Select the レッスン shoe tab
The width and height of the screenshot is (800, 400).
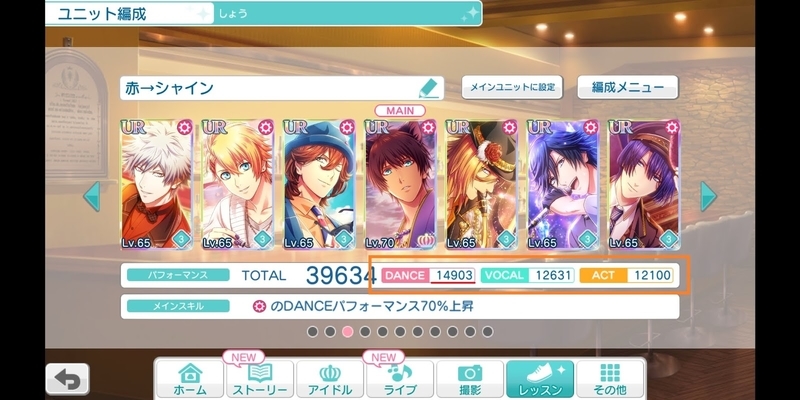click(540, 379)
